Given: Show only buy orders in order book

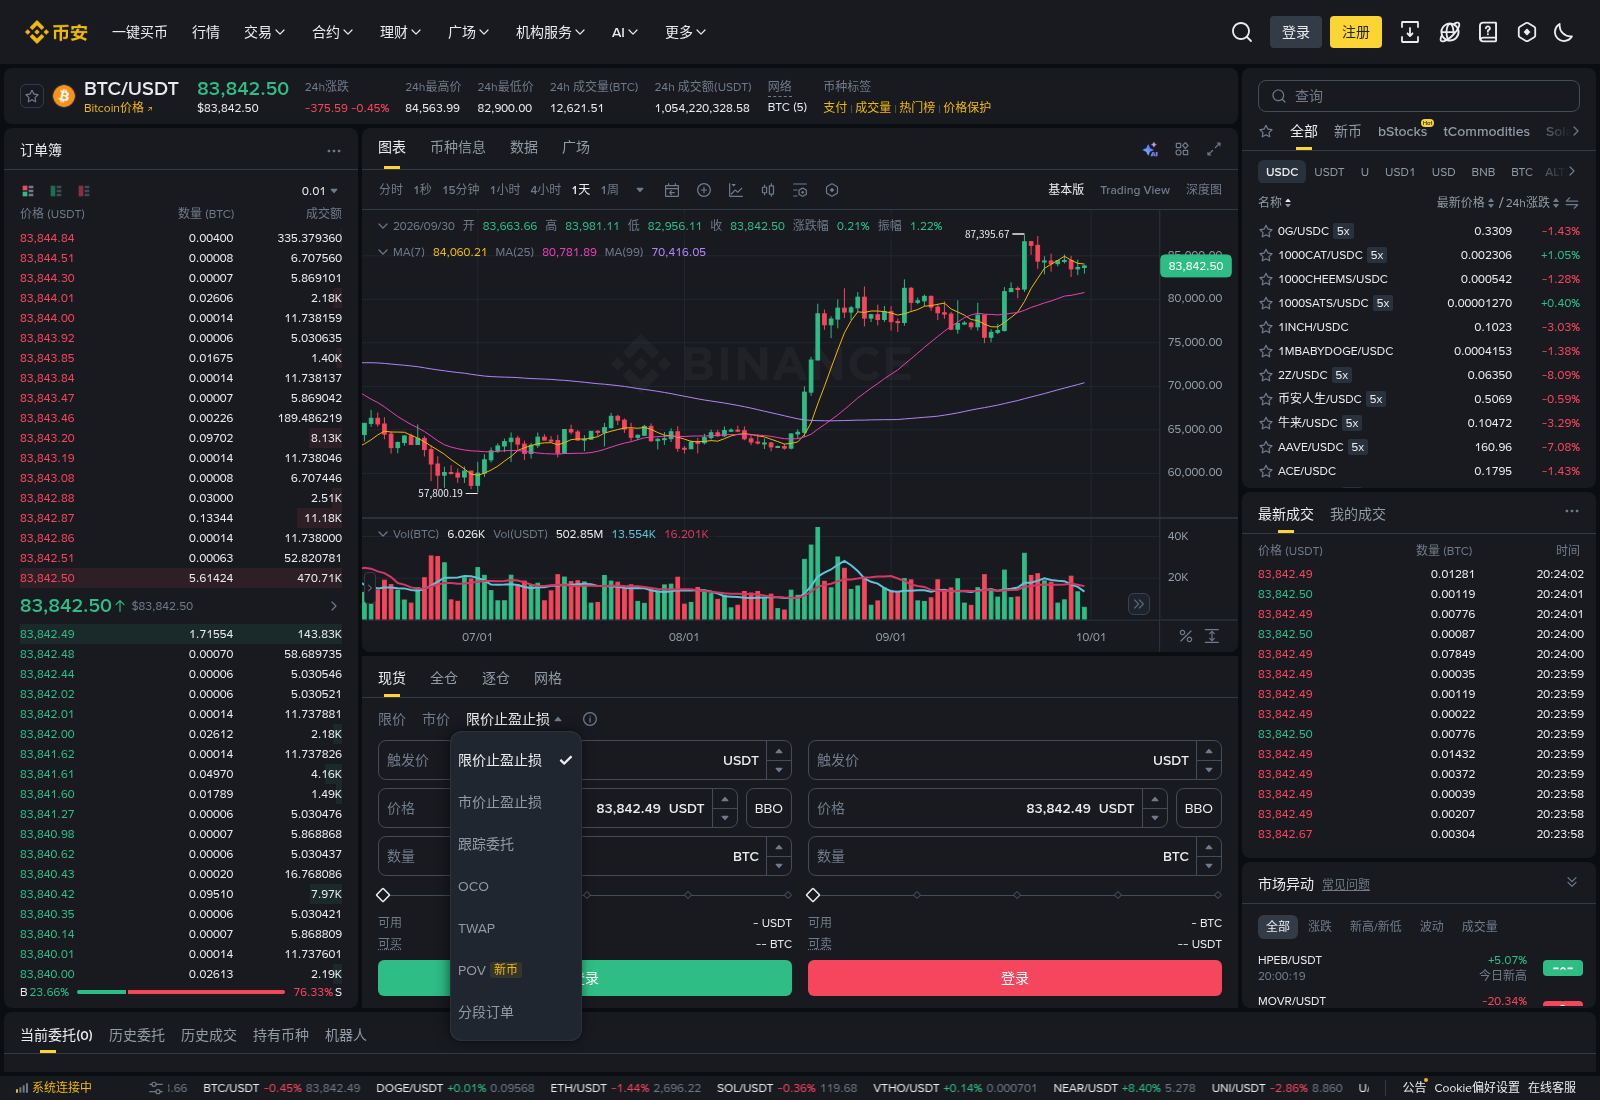Looking at the screenshot, I should pos(56,191).
